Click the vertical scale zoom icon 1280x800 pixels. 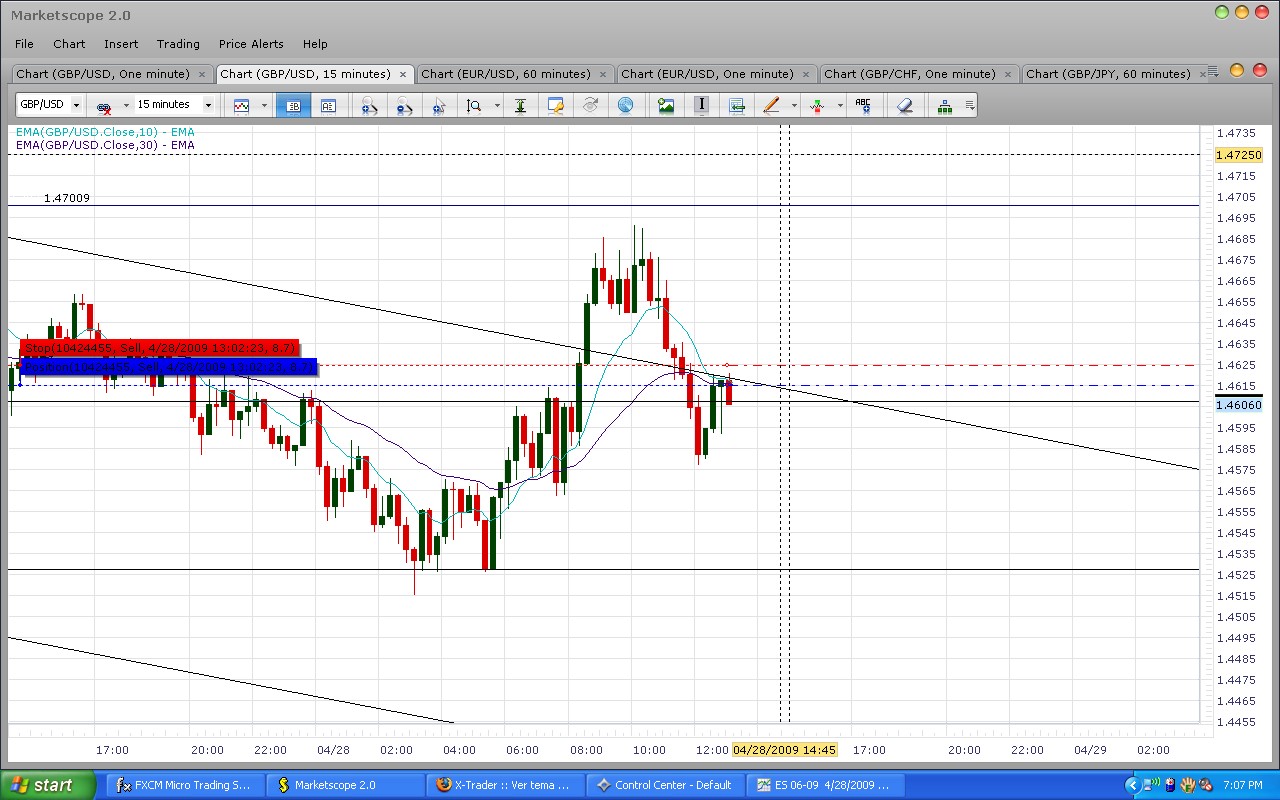474,105
